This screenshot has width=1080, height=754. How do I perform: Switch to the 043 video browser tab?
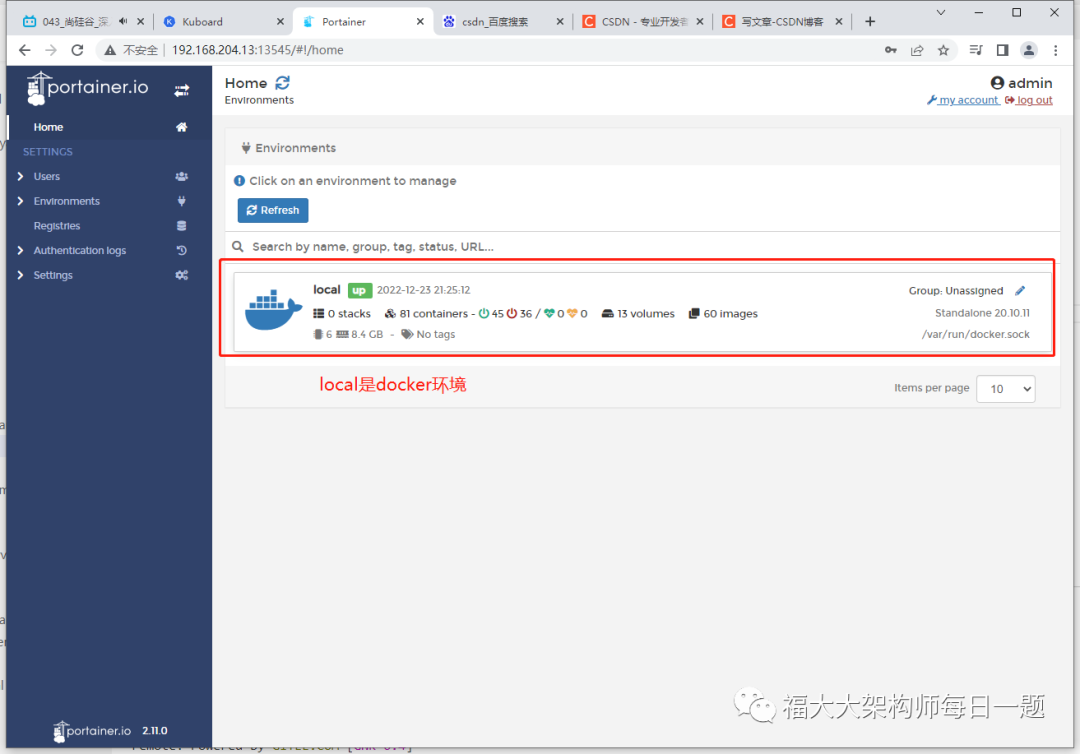click(81, 22)
